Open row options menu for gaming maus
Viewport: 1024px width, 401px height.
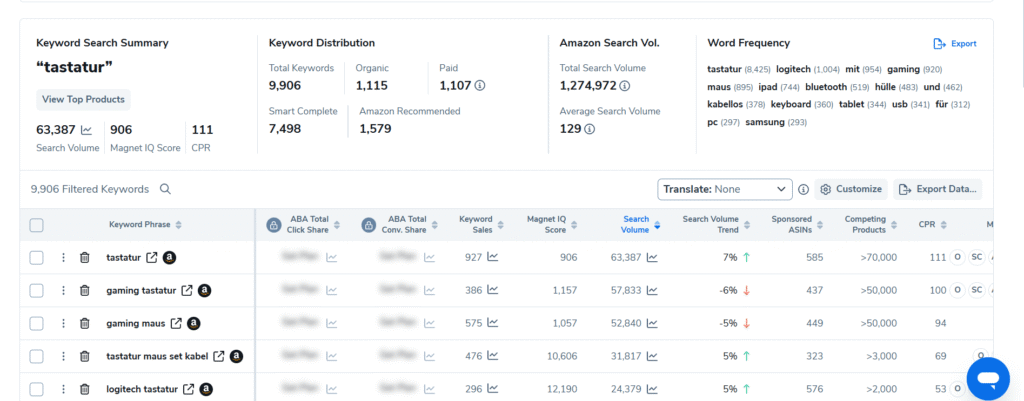click(x=63, y=323)
